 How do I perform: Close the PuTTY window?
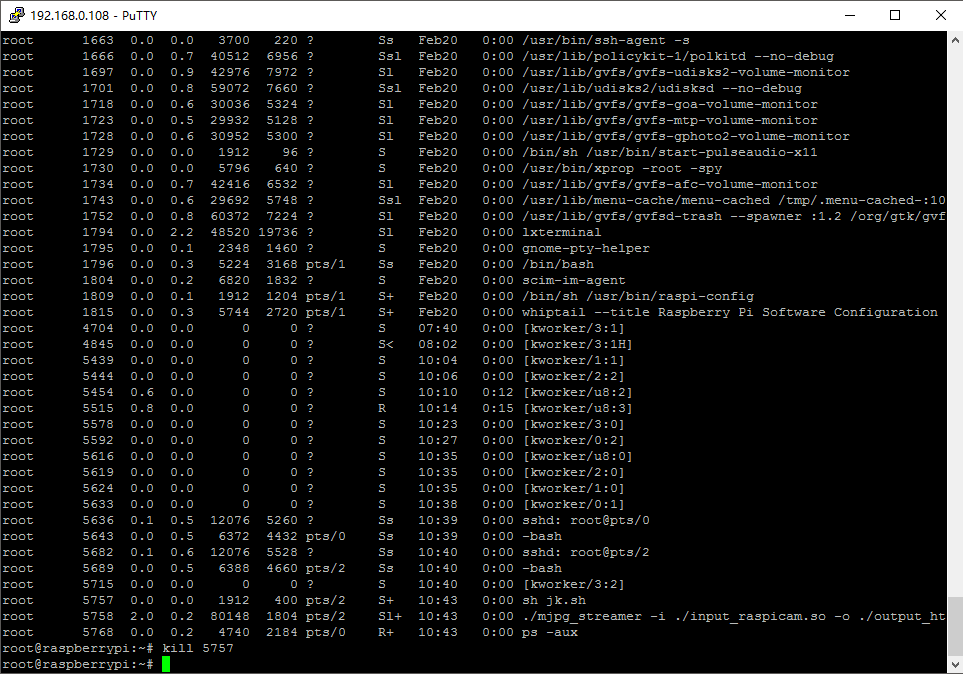[940, 15]
